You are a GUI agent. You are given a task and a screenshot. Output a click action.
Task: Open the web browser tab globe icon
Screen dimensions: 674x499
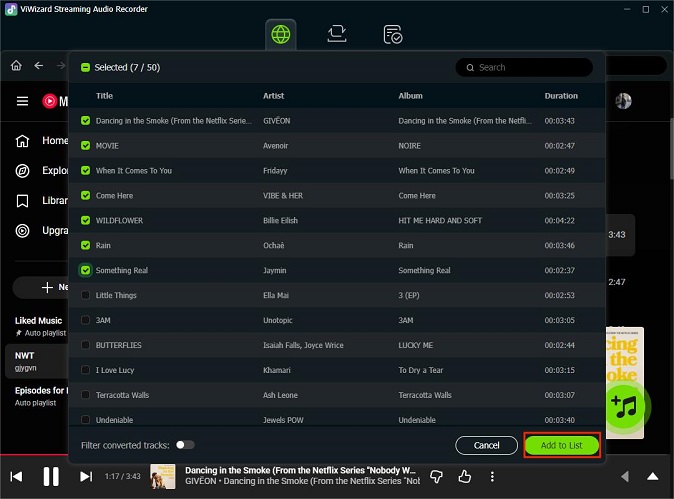pos(281,34)
